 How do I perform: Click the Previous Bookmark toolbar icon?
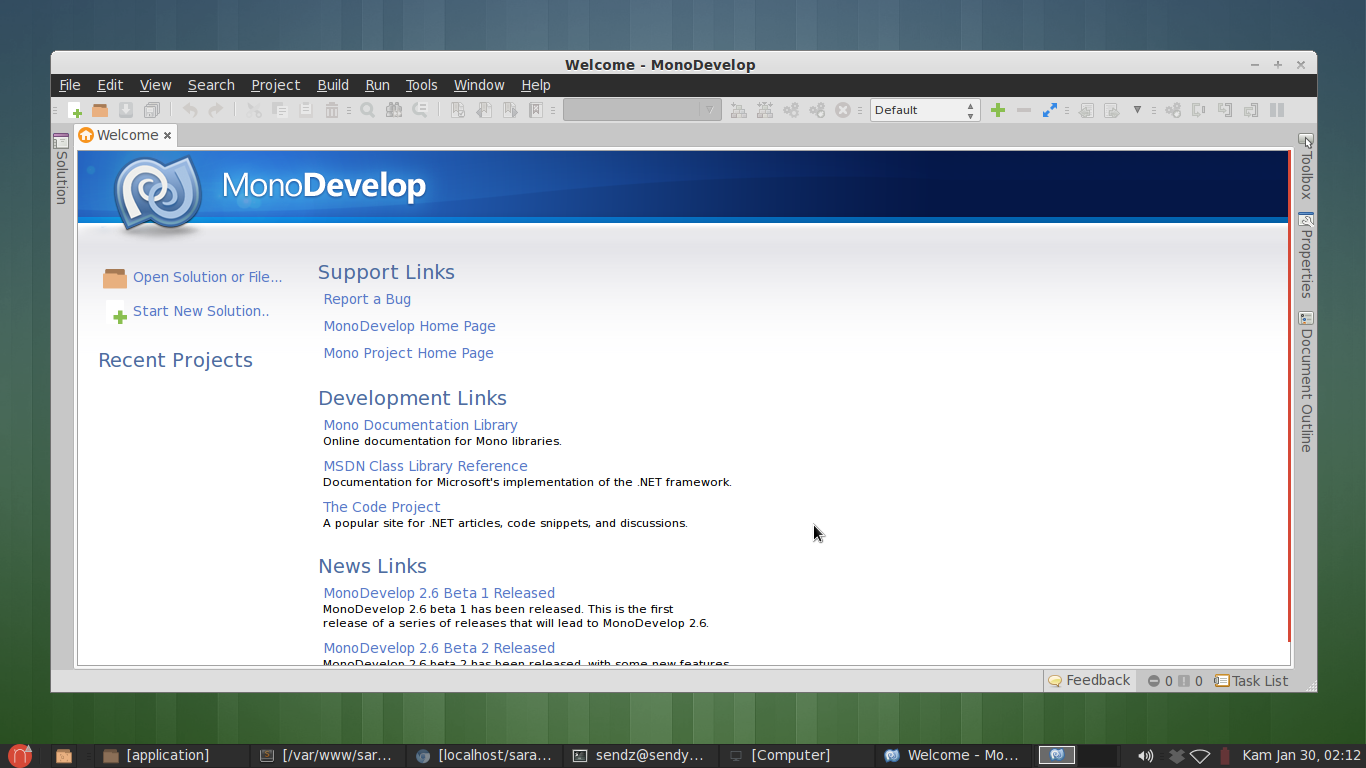[x=484, y=110]
